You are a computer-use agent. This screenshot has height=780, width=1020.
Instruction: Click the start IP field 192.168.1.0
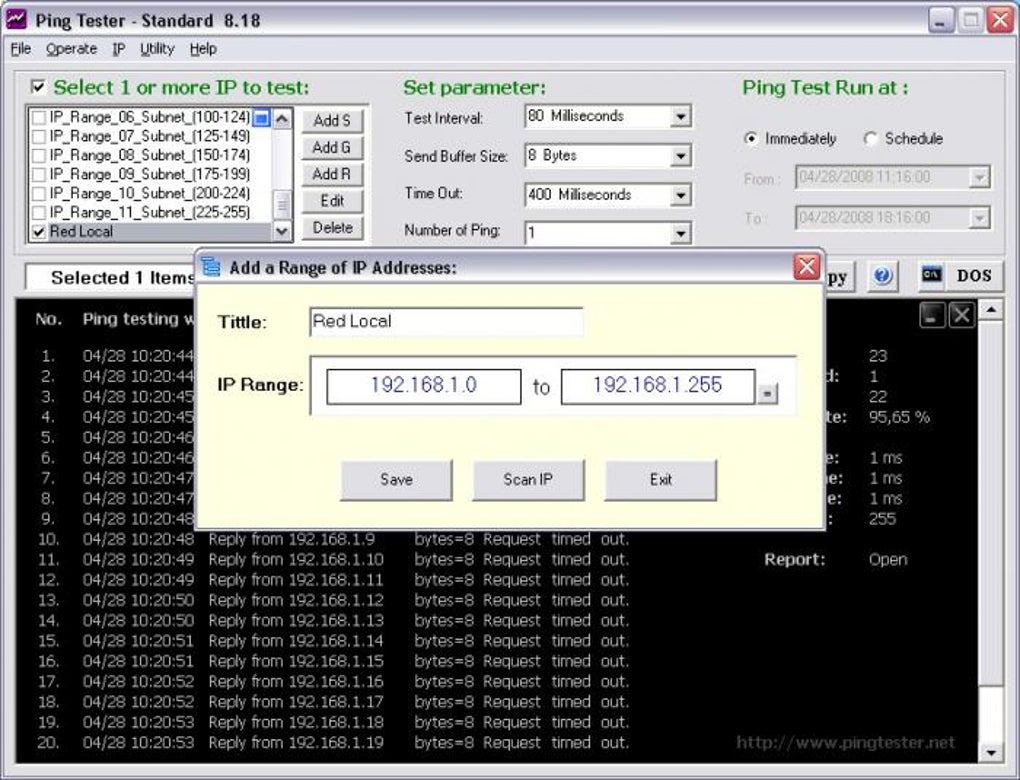point(423,386)
